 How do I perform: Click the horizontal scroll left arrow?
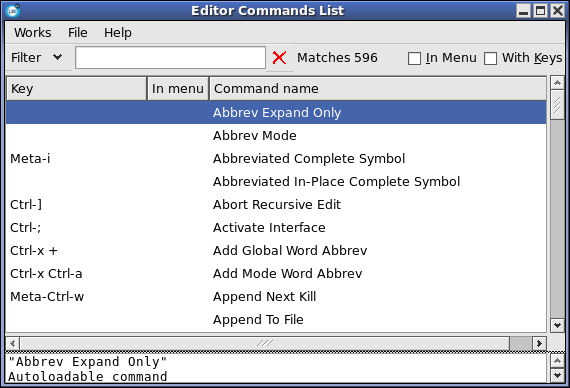13,343
